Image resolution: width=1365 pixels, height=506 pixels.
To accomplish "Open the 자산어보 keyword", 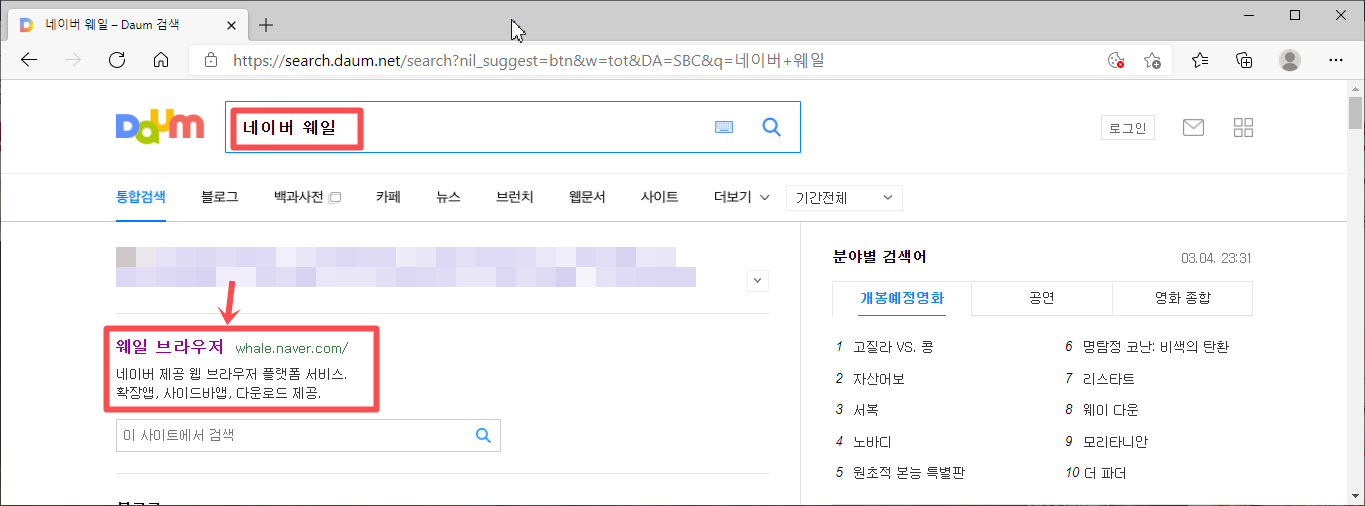I will point(878,379).
